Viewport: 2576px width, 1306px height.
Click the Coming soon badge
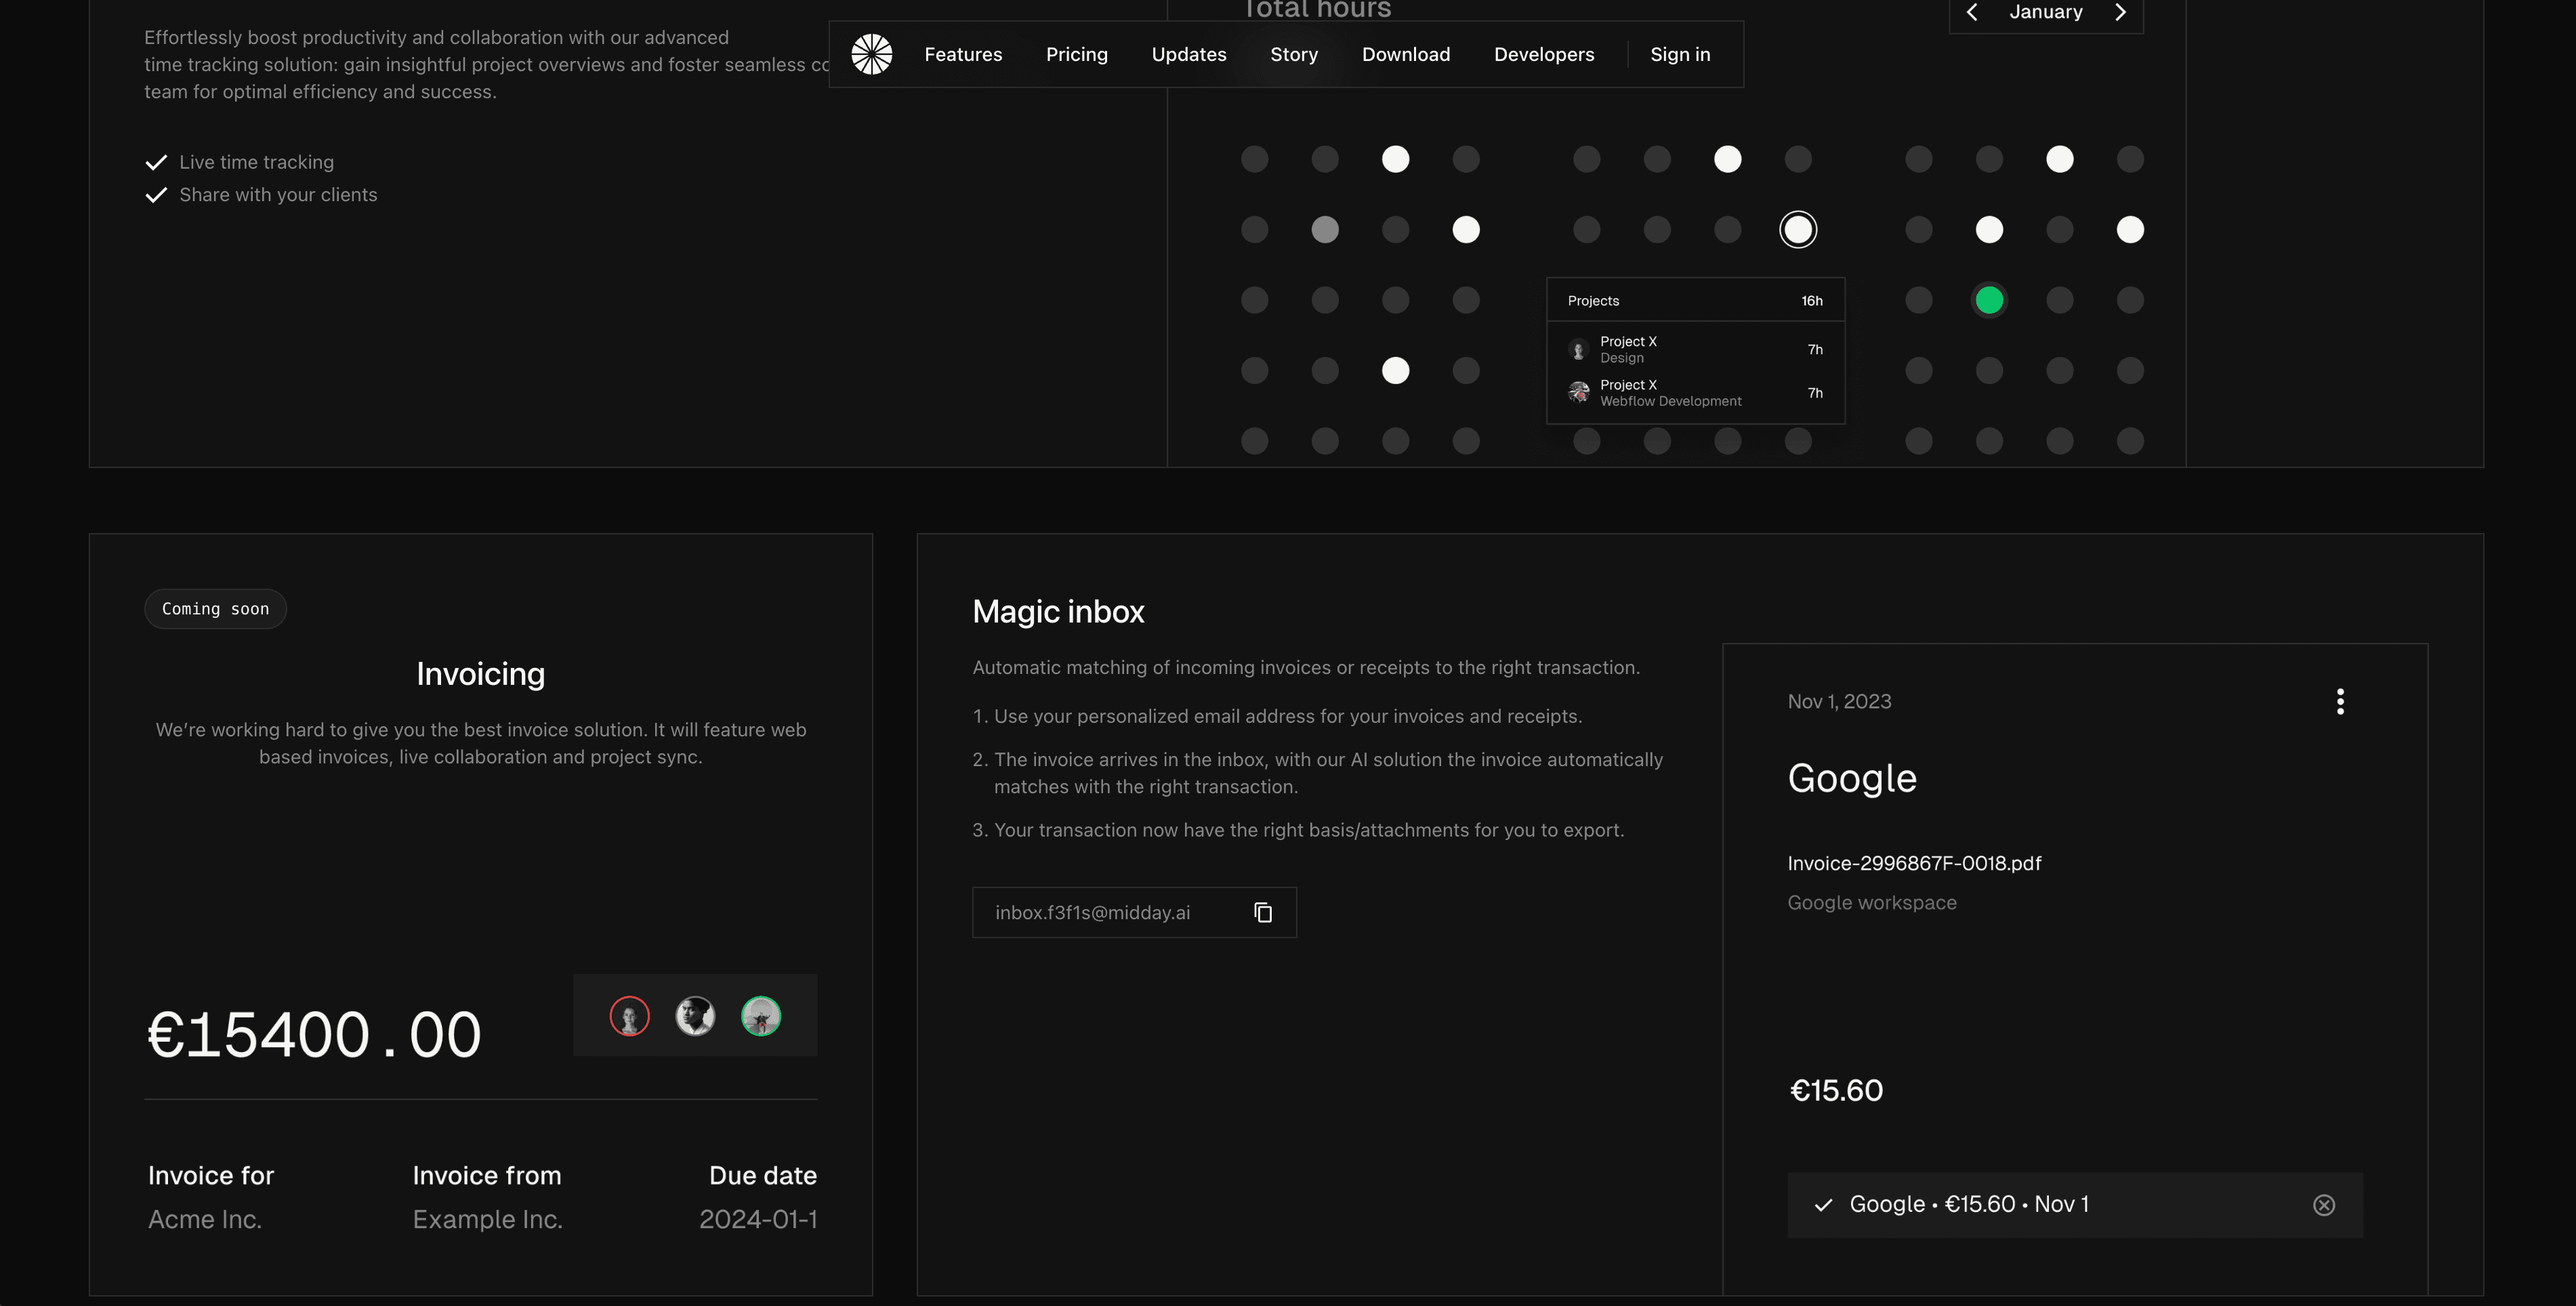coord(215,609)
